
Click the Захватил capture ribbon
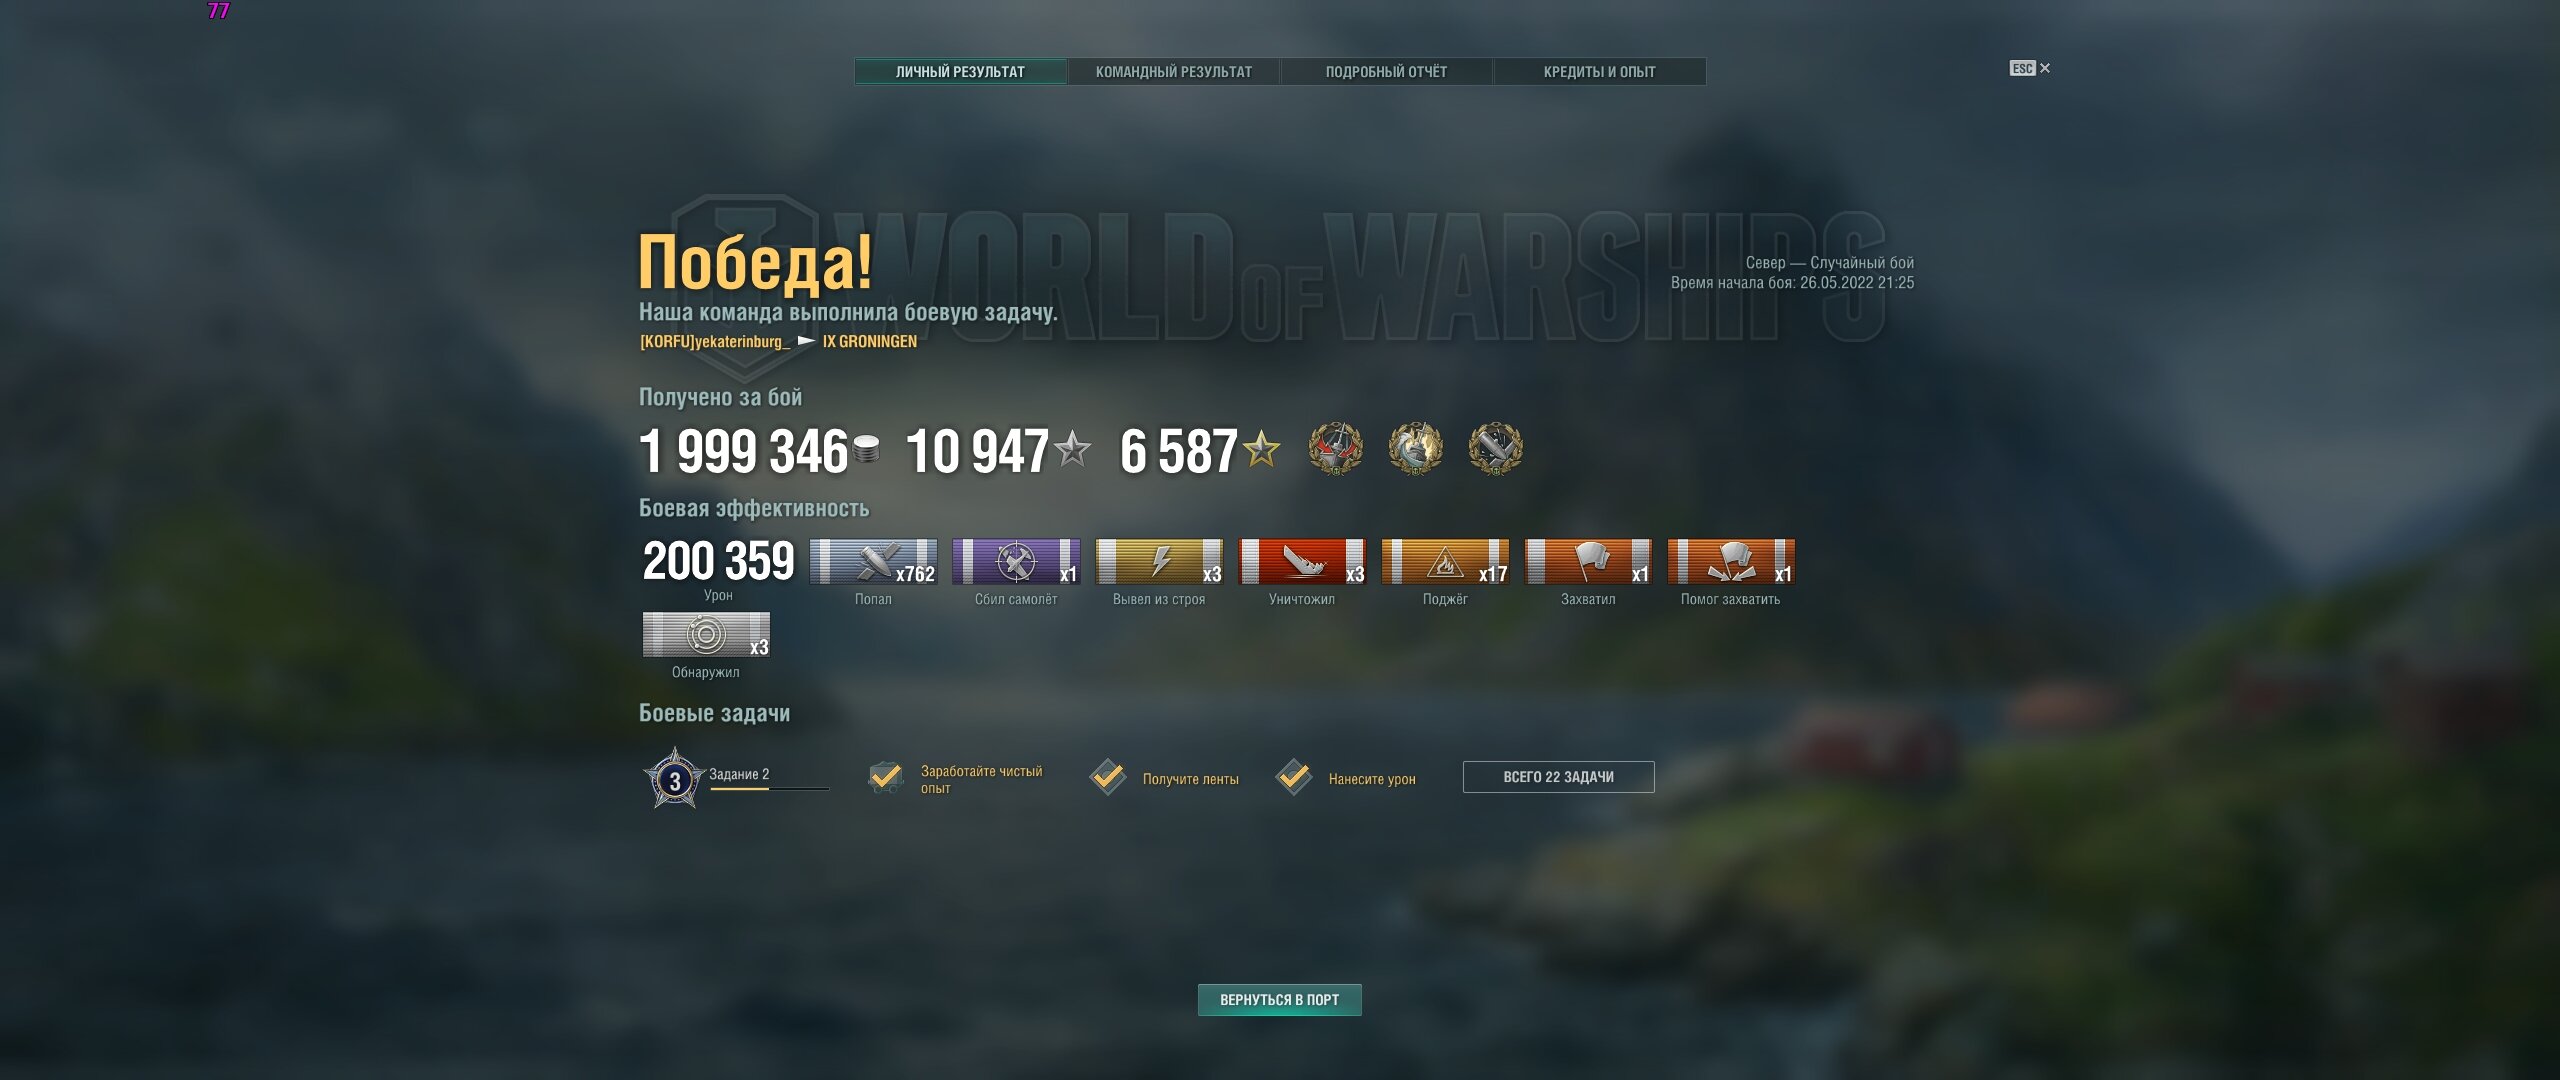pyautogui.click(x=1588, y=561)
